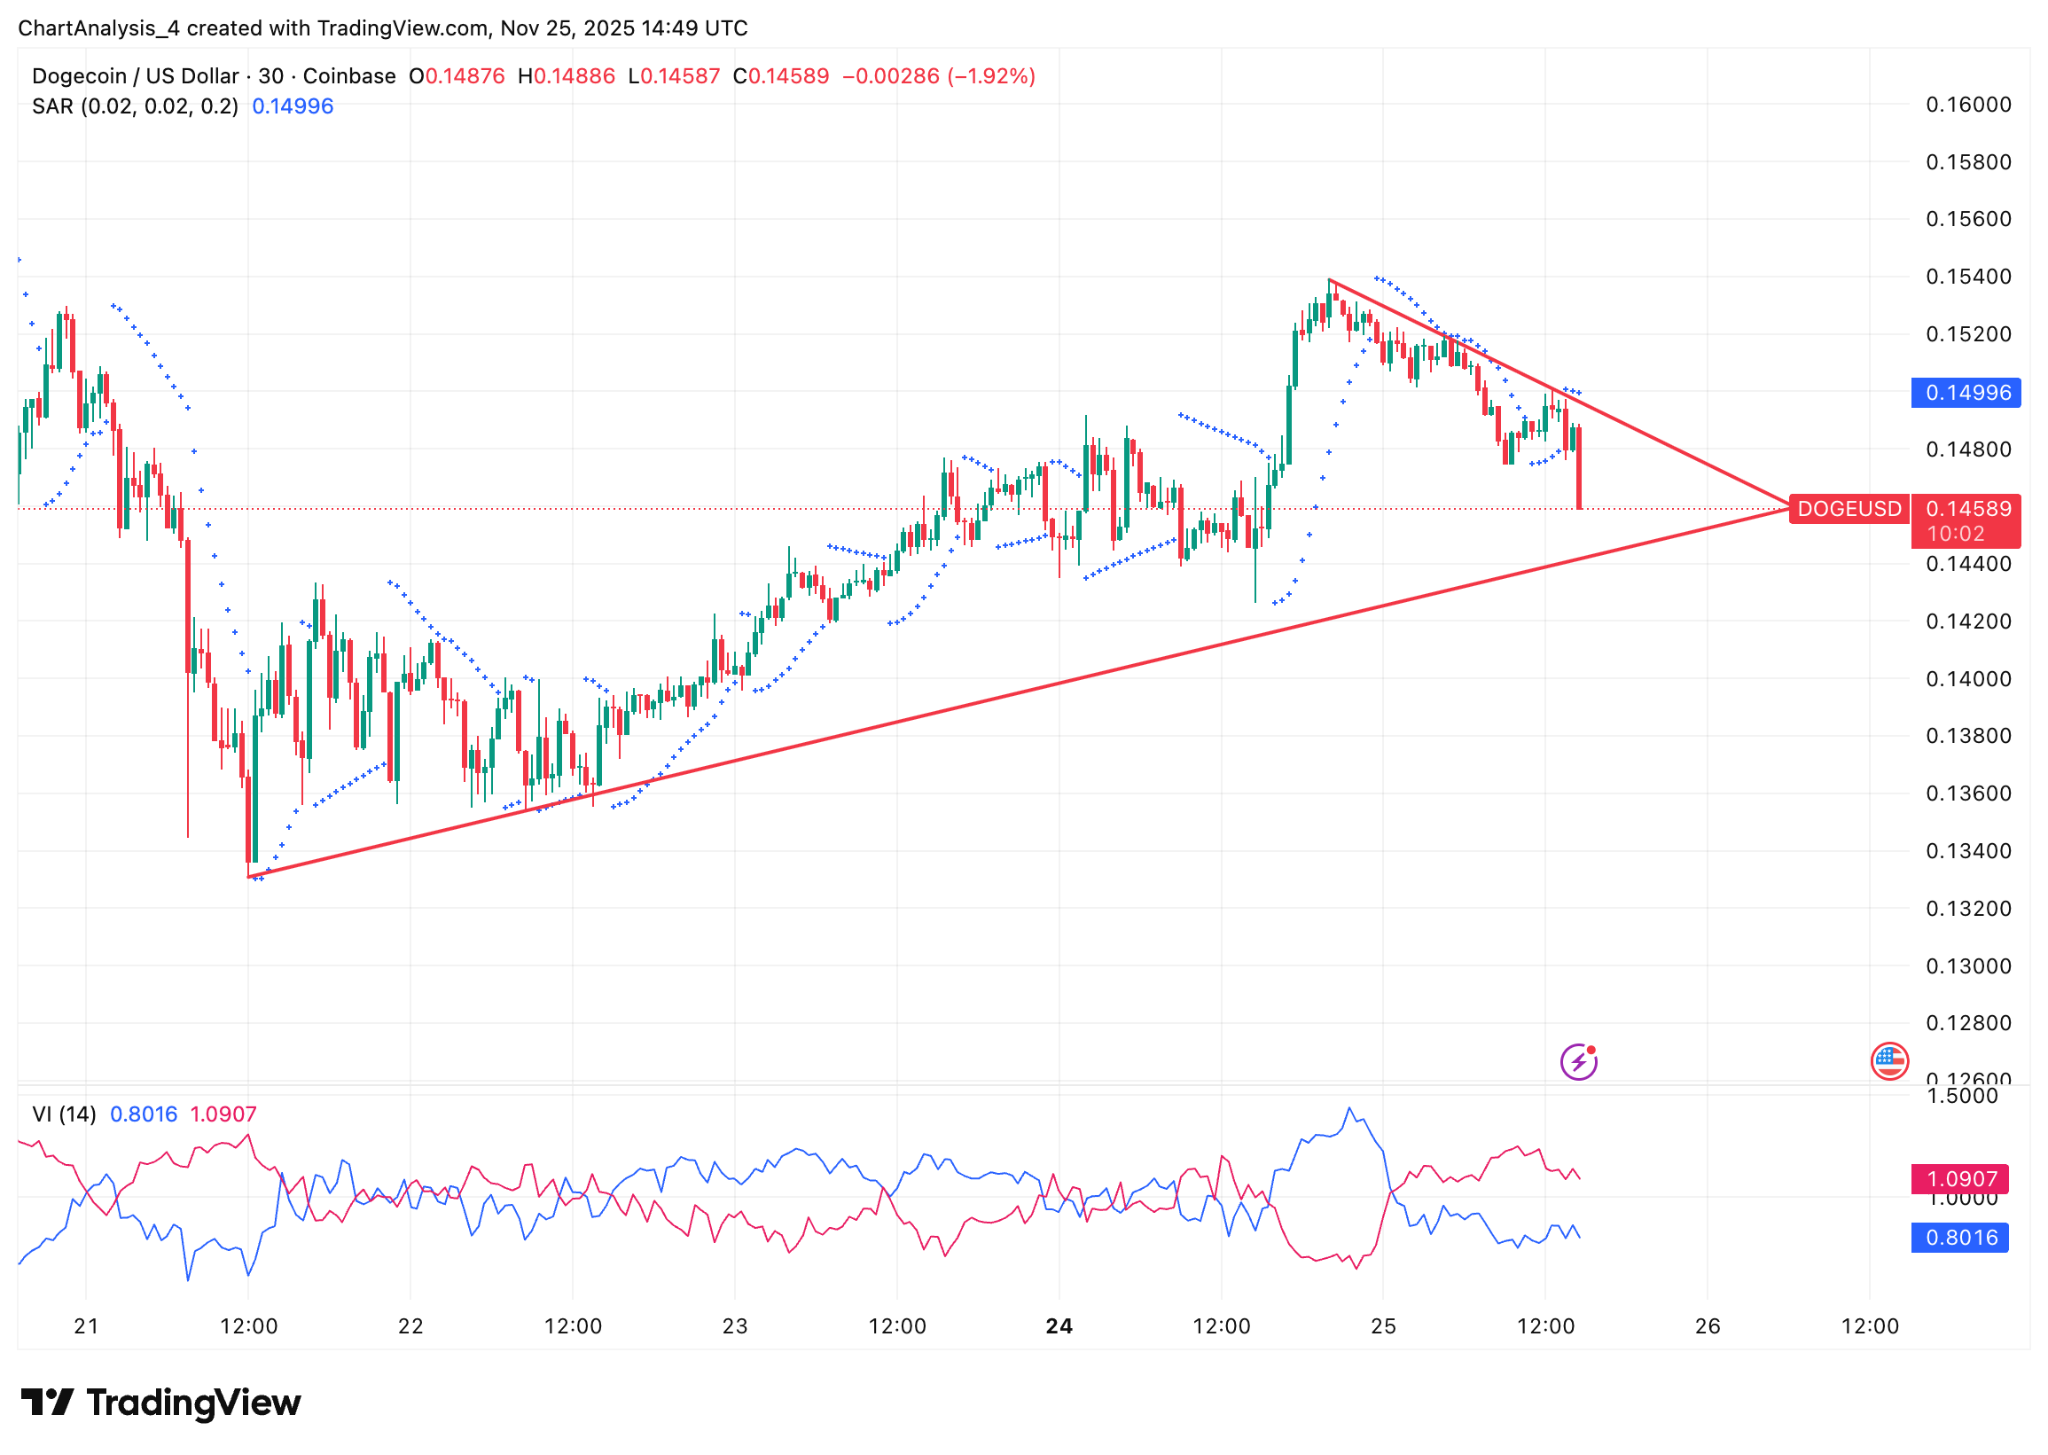Click the Coinbase exchange name in title
The height and width of the screenshot is (1455, 2048).
coord(349,76)
